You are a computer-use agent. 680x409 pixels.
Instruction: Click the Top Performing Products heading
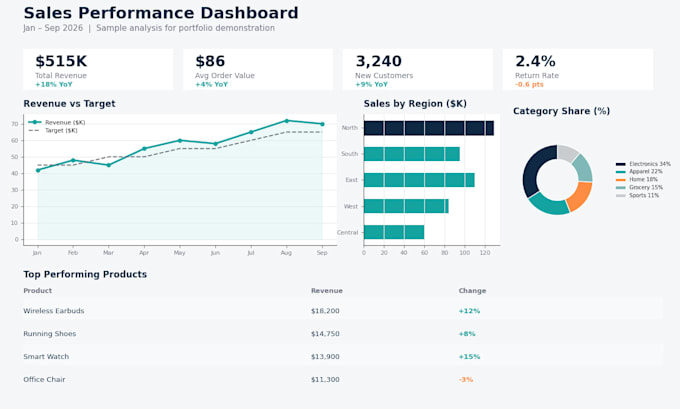(x=85, y=274)
